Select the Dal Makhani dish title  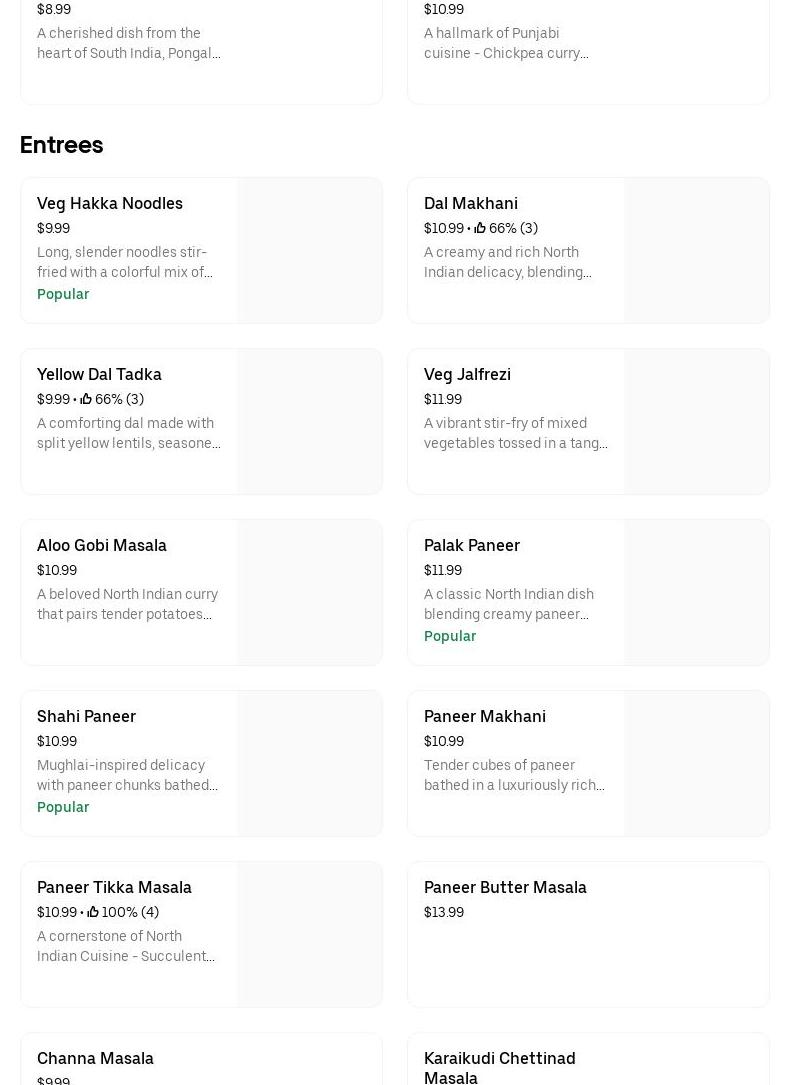471,203
